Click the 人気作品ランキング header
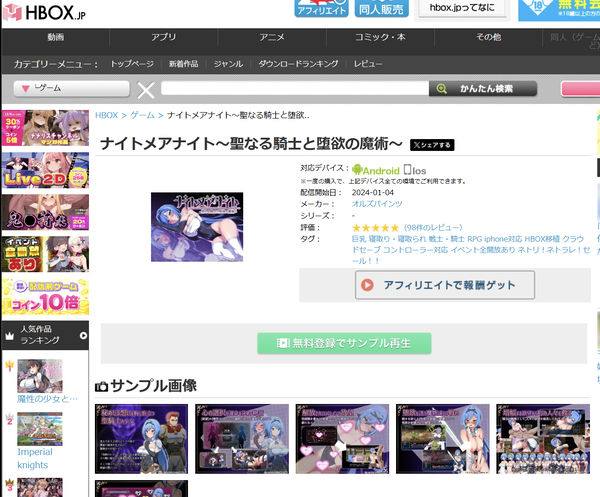 (45, 335)
